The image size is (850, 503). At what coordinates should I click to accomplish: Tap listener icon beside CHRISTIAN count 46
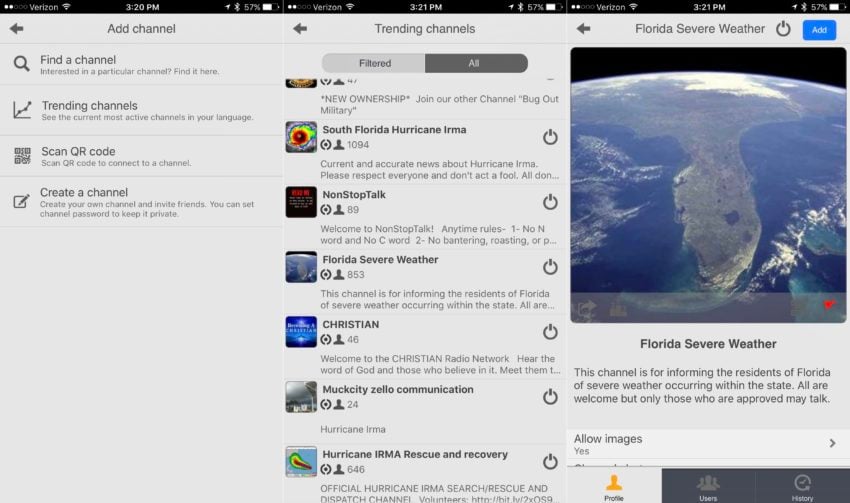[325, 340]
